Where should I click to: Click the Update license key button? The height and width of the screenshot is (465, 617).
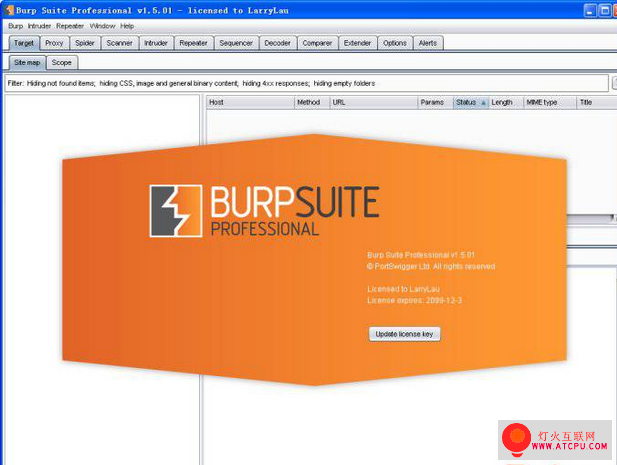(405, 334)
